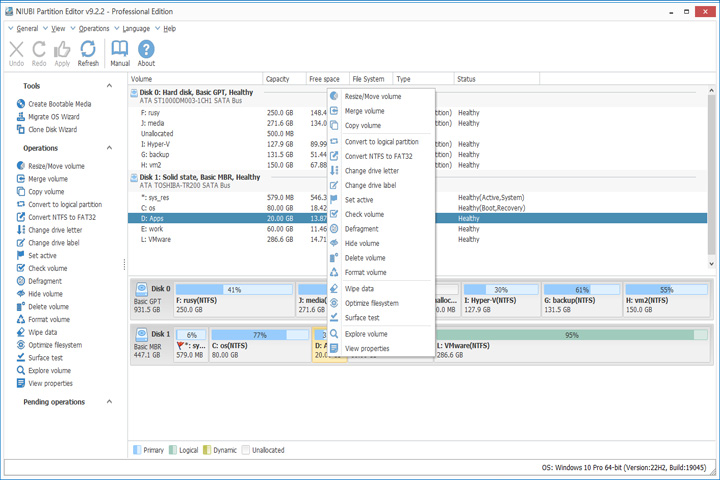Collapse the Tools section chevron
The image size is (720, 480).
109,86
